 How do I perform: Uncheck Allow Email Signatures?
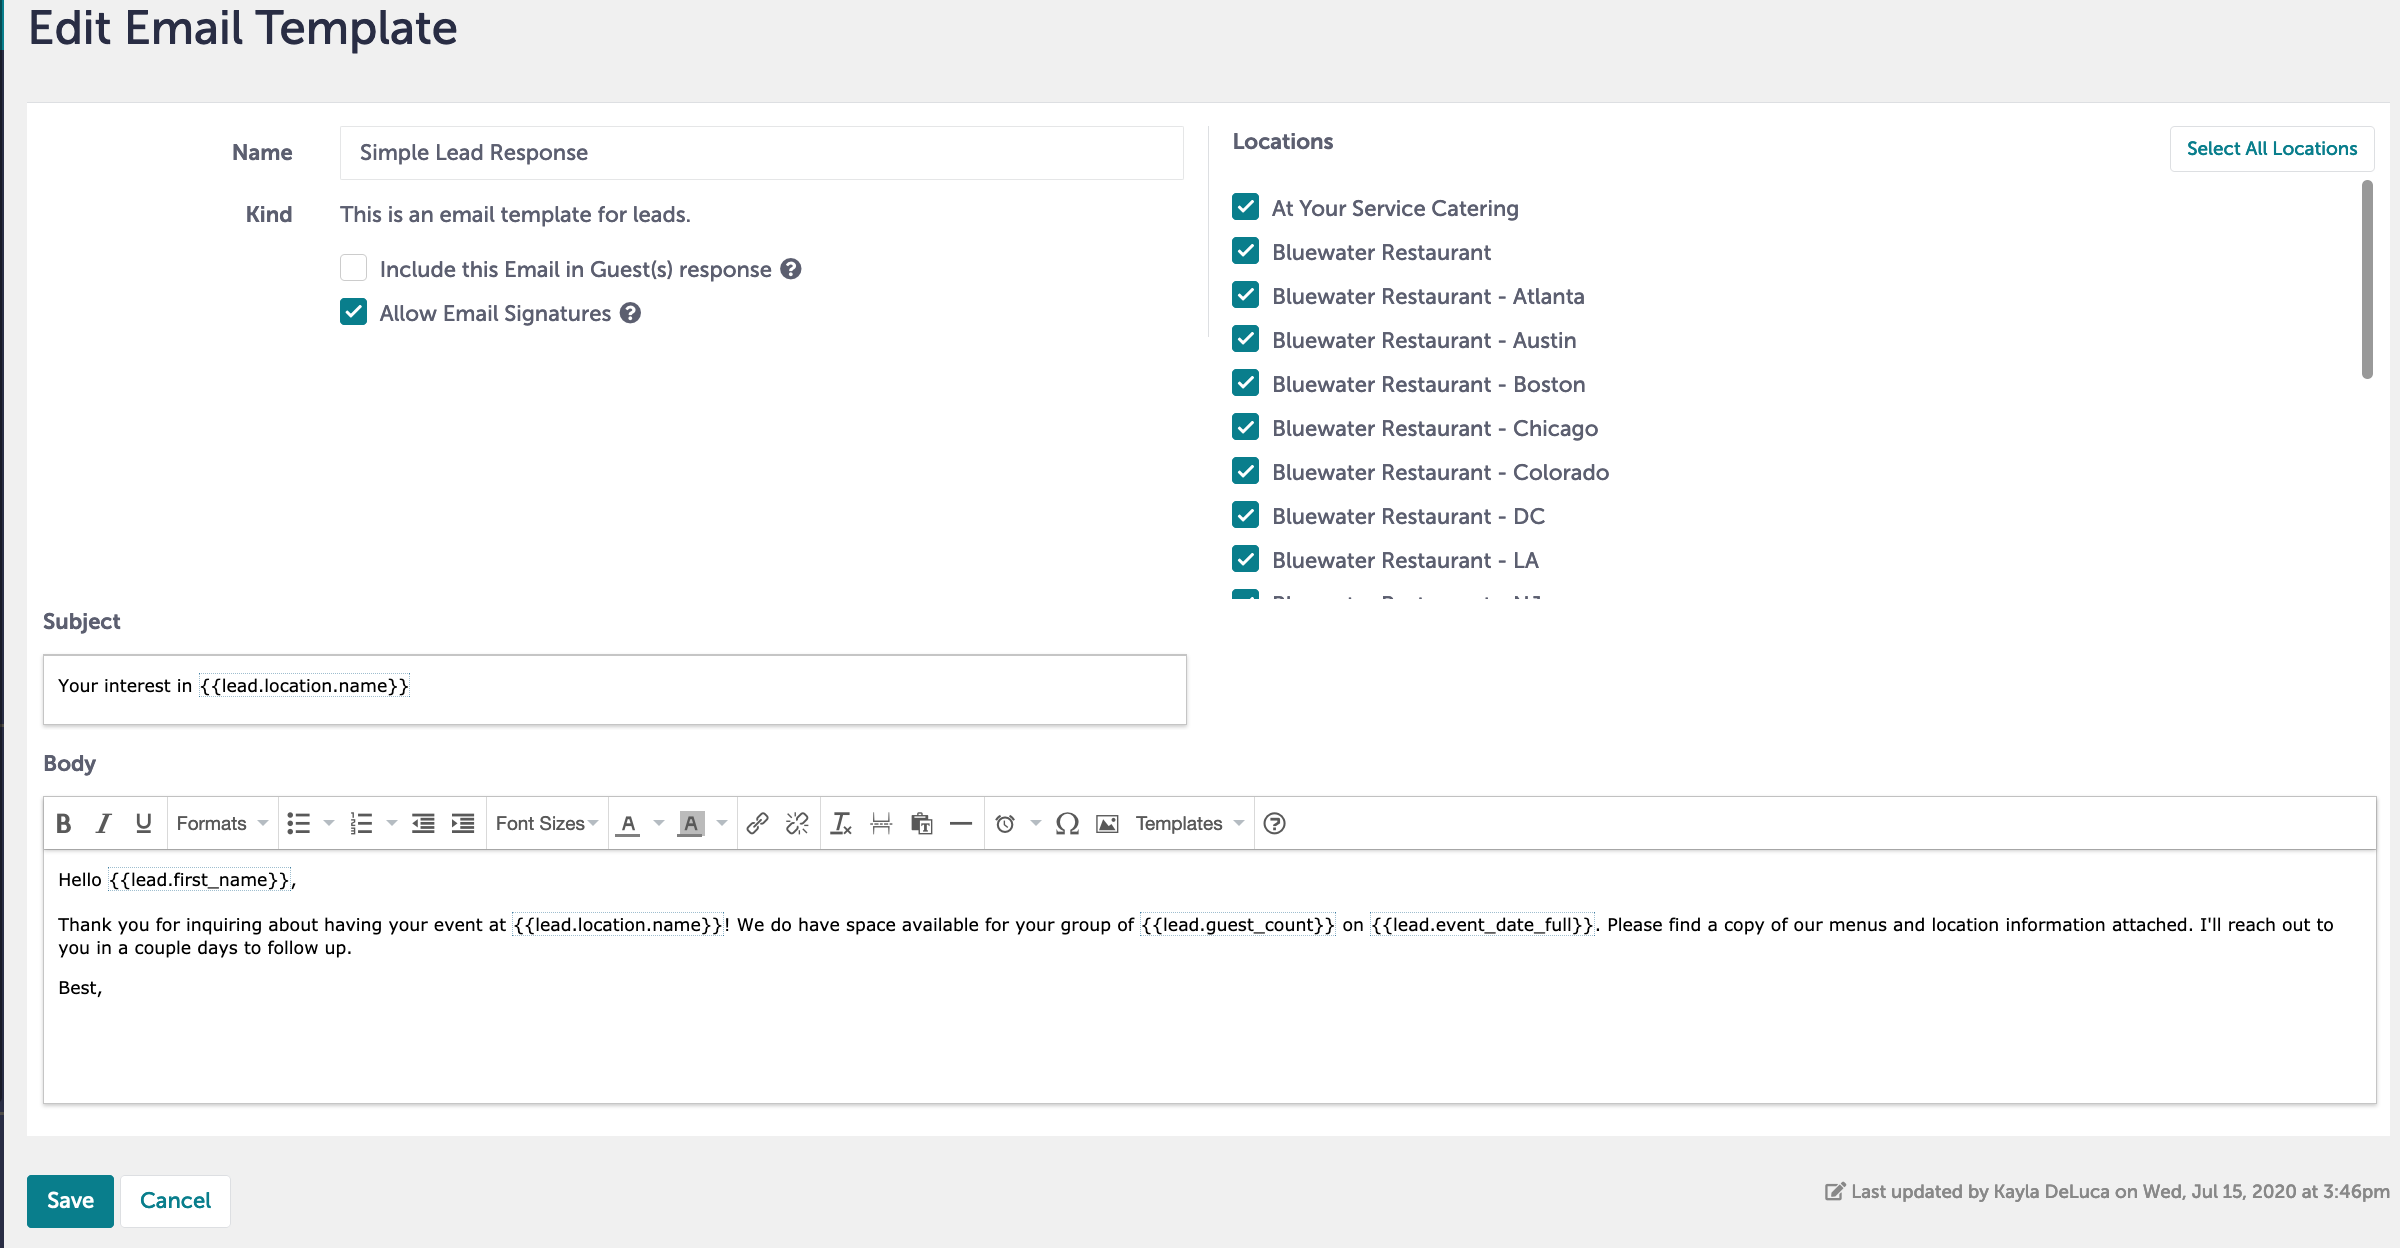click(x=353, y=312)
